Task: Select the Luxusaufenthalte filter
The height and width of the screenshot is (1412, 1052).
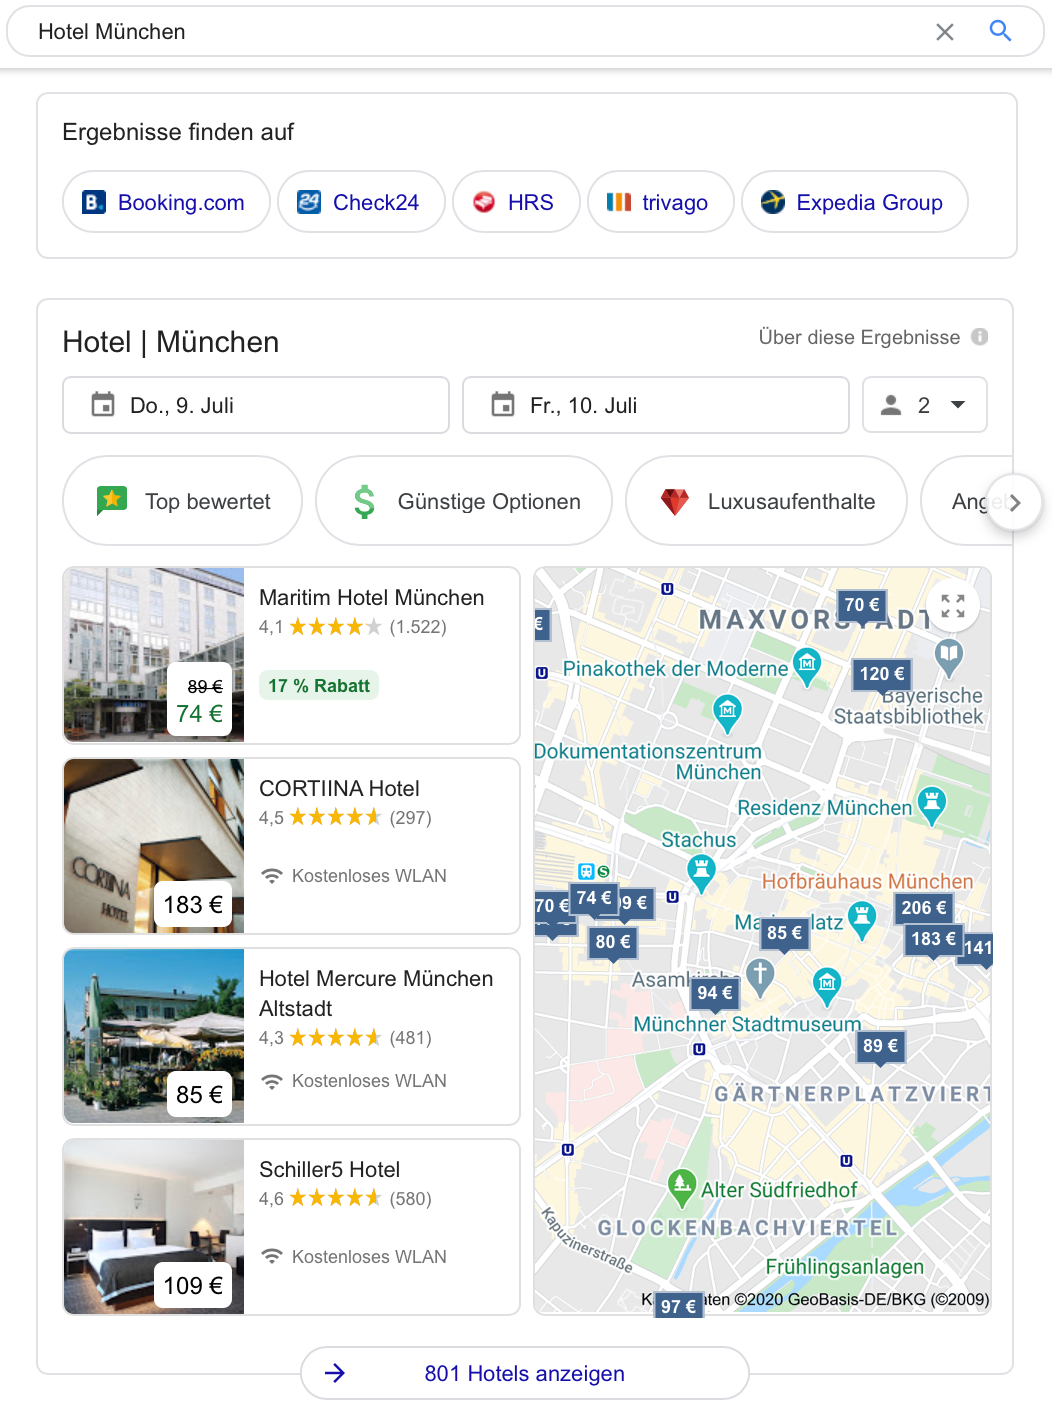Action: pos(767,501)
